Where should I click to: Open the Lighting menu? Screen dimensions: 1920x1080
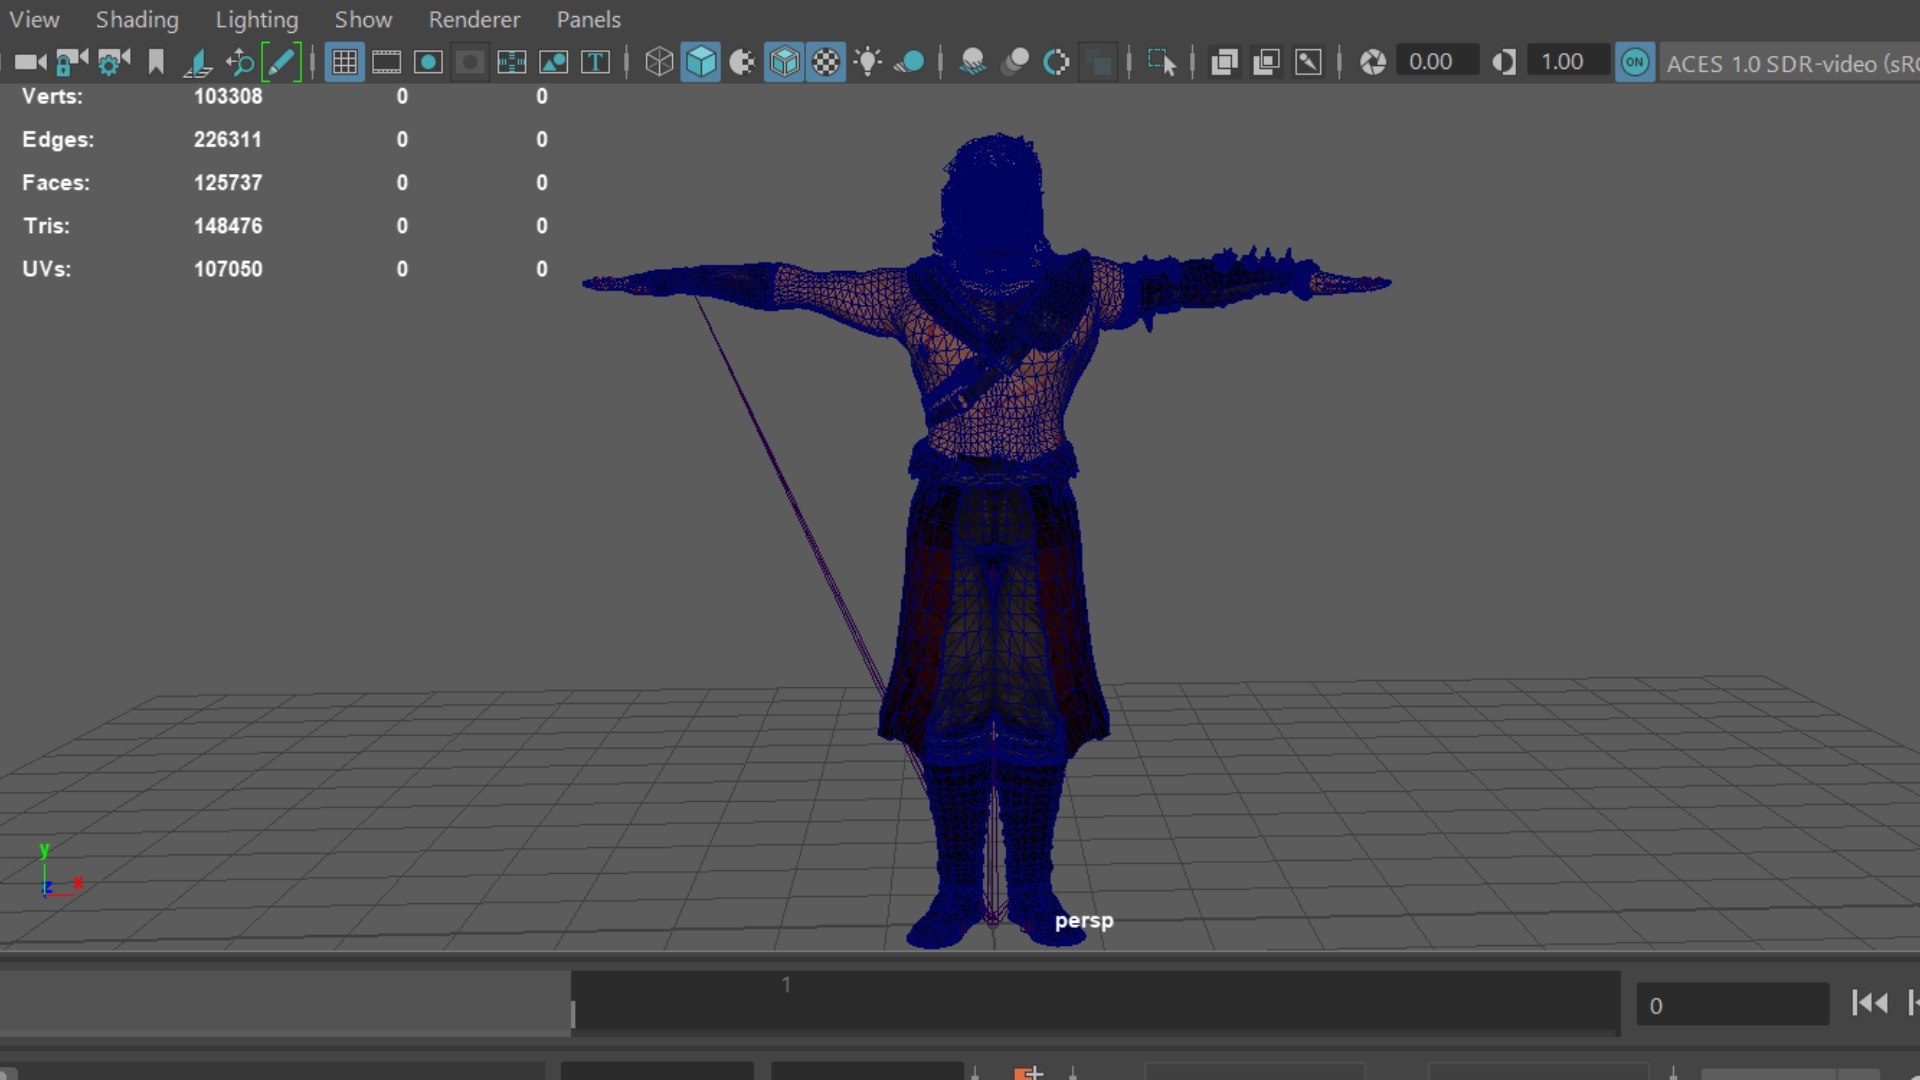257,19
